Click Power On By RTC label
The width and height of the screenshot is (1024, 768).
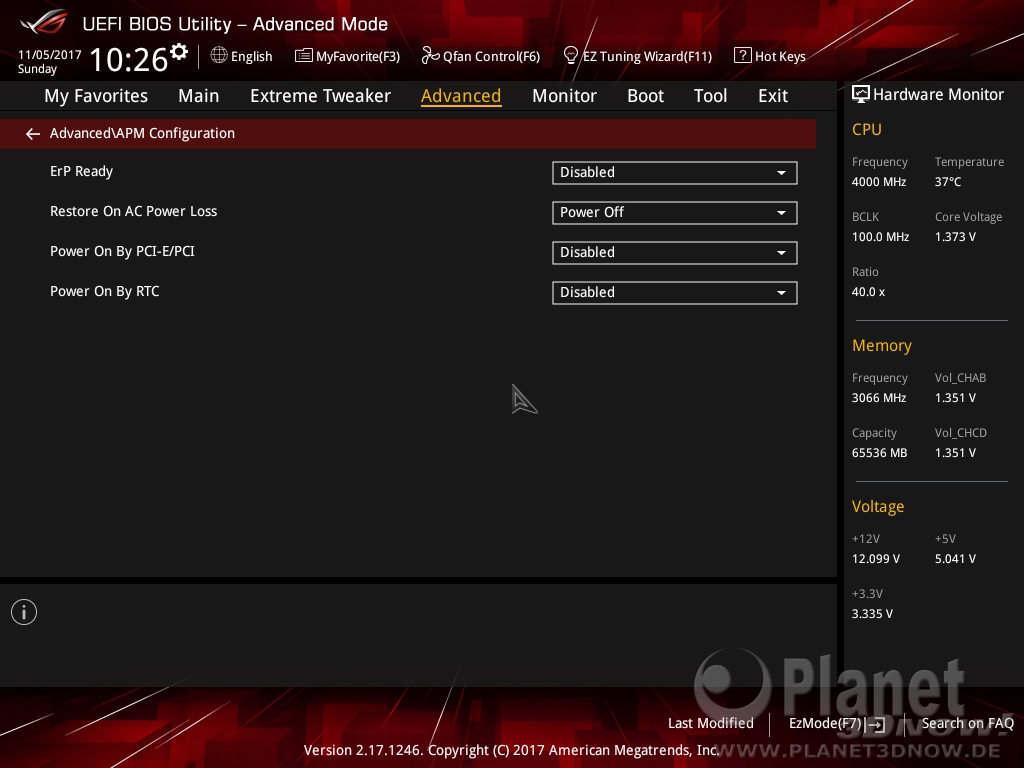point(104,291)
